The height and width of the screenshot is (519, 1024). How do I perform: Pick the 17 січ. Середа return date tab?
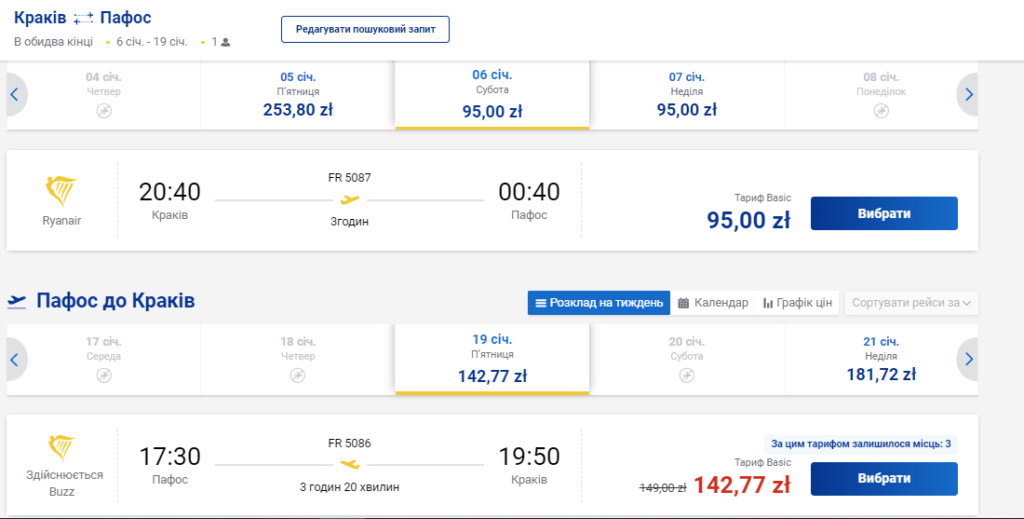click(104, 360)
